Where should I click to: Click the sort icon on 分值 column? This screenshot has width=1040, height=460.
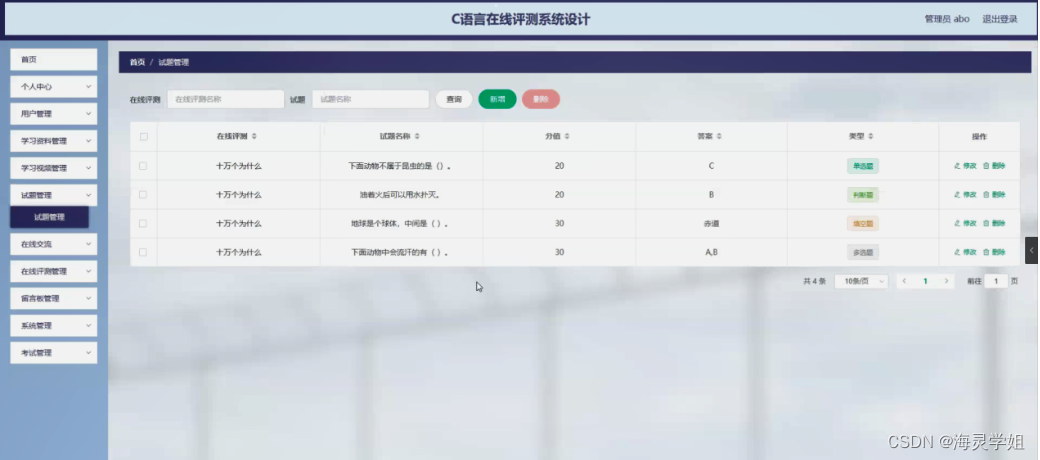pyautogui.click(x=567, y=137)
